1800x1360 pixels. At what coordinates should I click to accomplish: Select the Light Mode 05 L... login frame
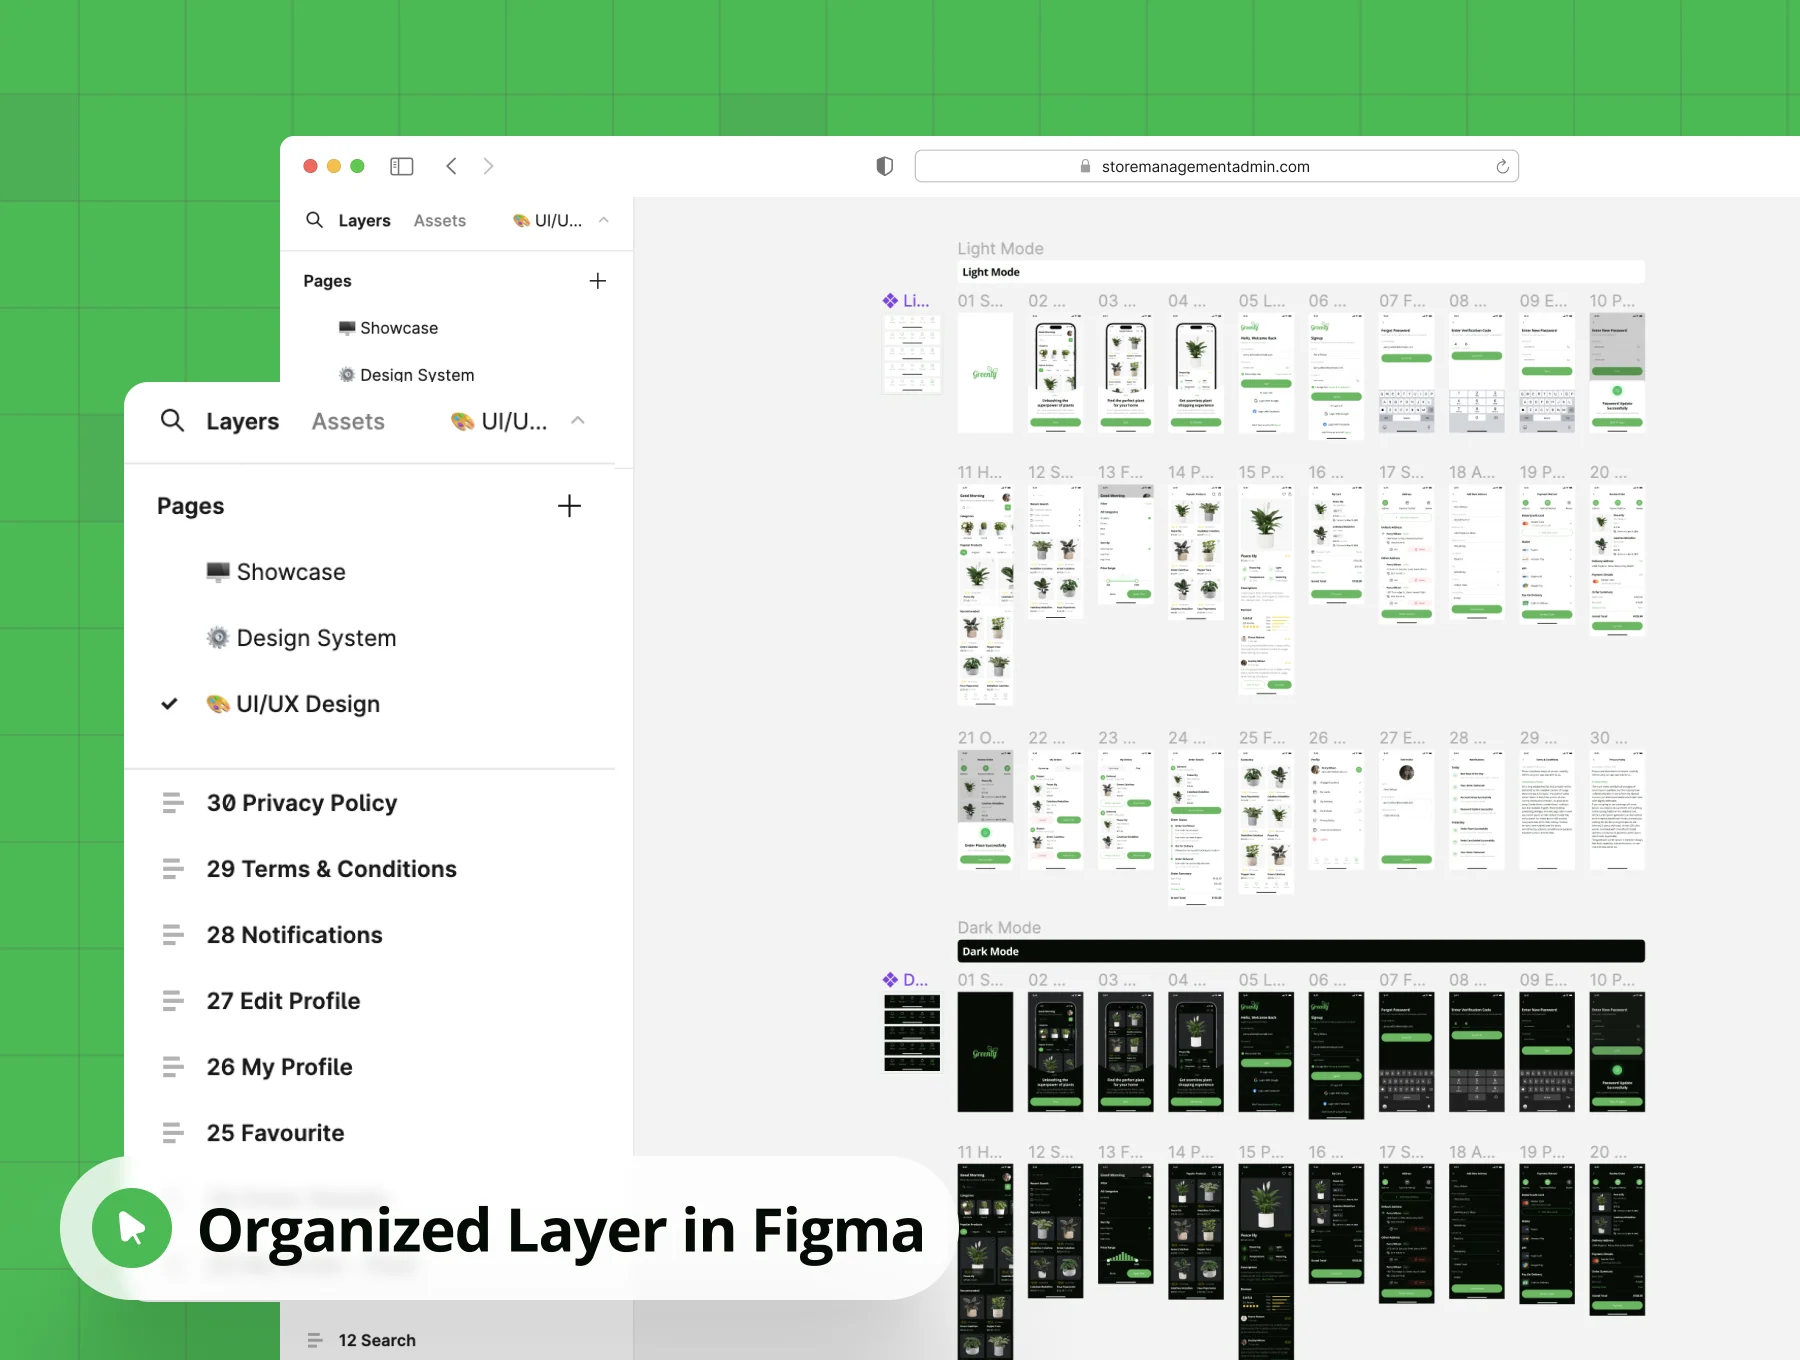(1266, 373)
